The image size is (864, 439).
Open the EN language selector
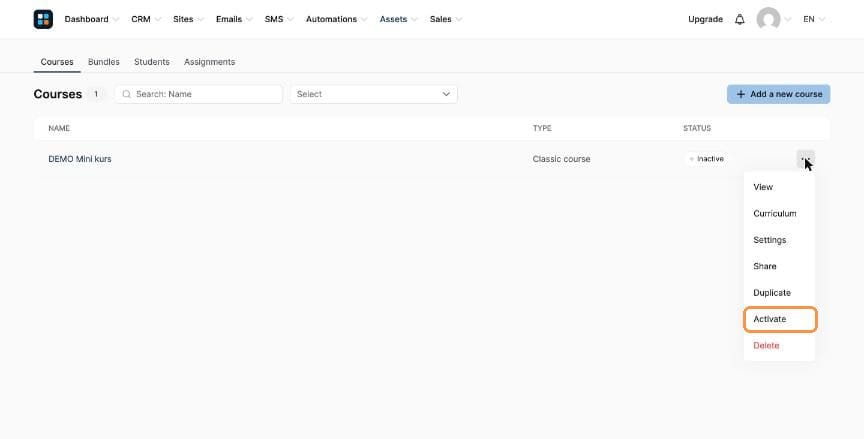(x=814, y=19)
